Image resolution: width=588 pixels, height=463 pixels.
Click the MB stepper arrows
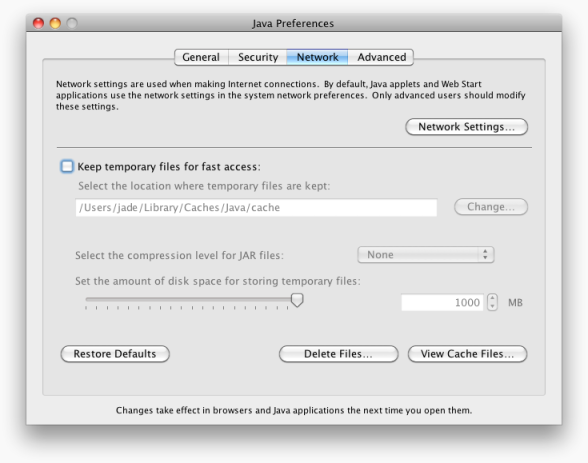point(492,302)
